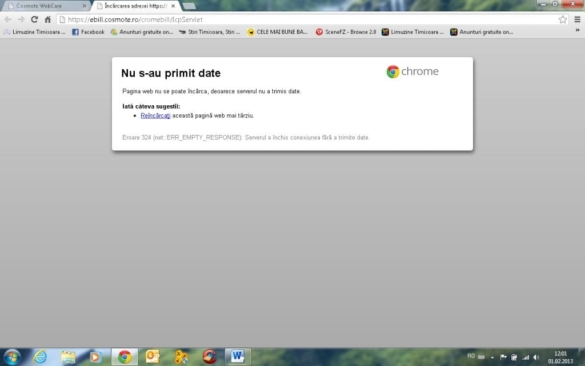Open the Stiri Timisoara bookmark
Image resolution: width=585 pixels, height=366 pixels.
210,32
